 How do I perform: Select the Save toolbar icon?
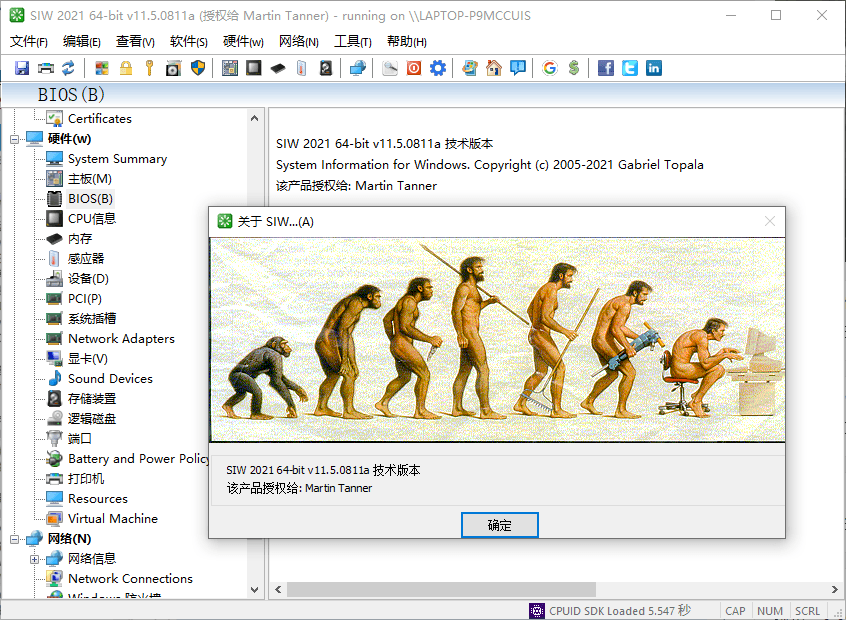[21, 67]
